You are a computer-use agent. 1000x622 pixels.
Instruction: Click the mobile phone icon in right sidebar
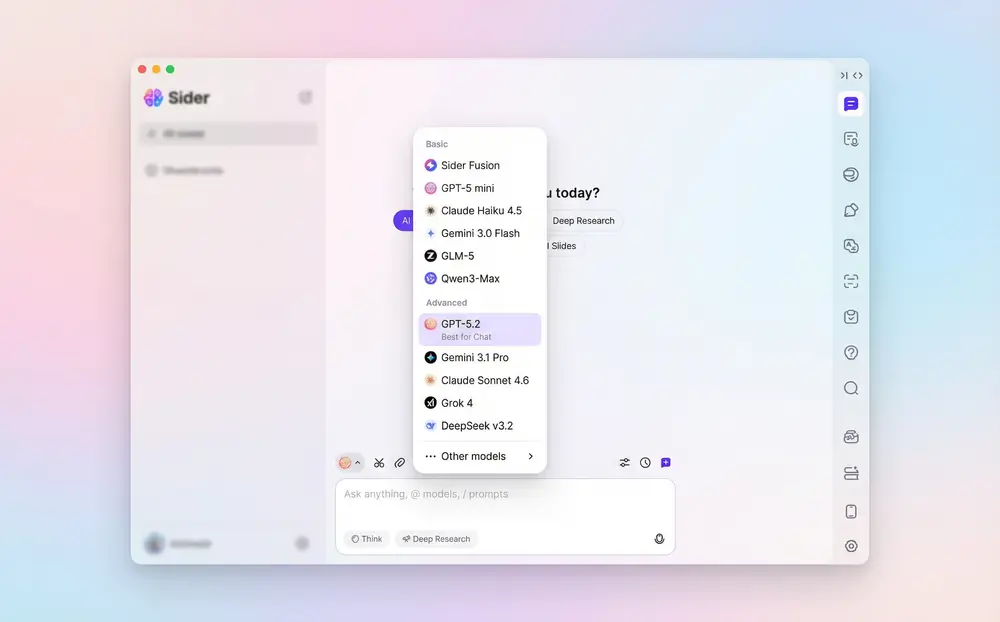click(x=851, y=511)
